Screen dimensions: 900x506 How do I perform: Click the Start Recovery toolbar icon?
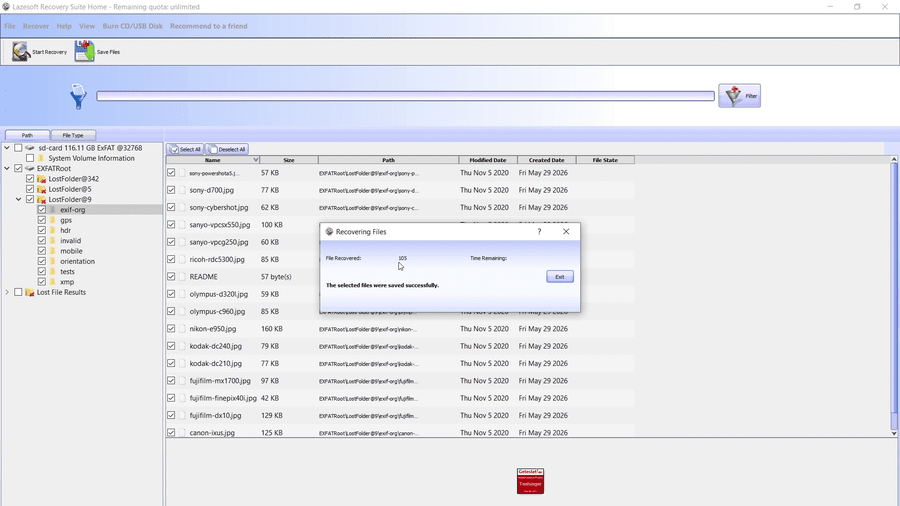(21, 52)
